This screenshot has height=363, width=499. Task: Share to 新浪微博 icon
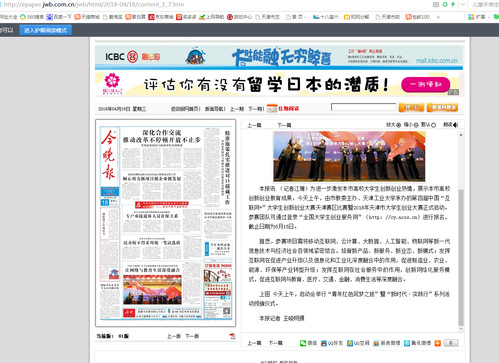click(x=376, y=343)
